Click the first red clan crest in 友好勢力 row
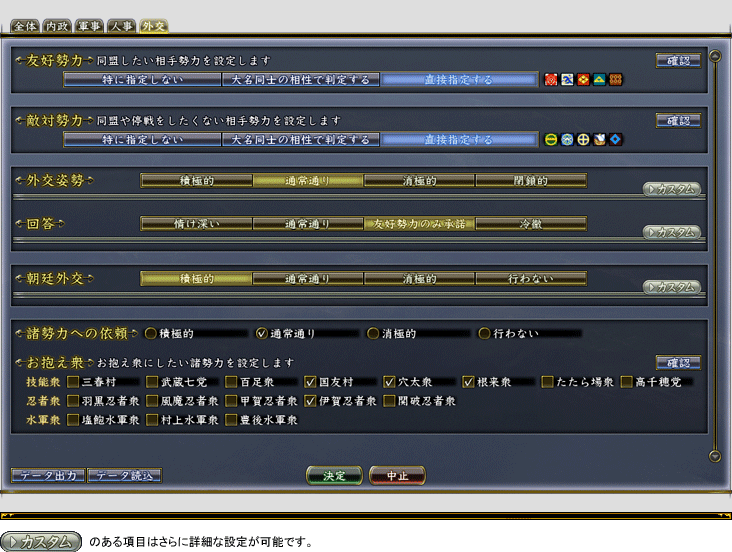The image size is (732, 552). coord(551,80)
